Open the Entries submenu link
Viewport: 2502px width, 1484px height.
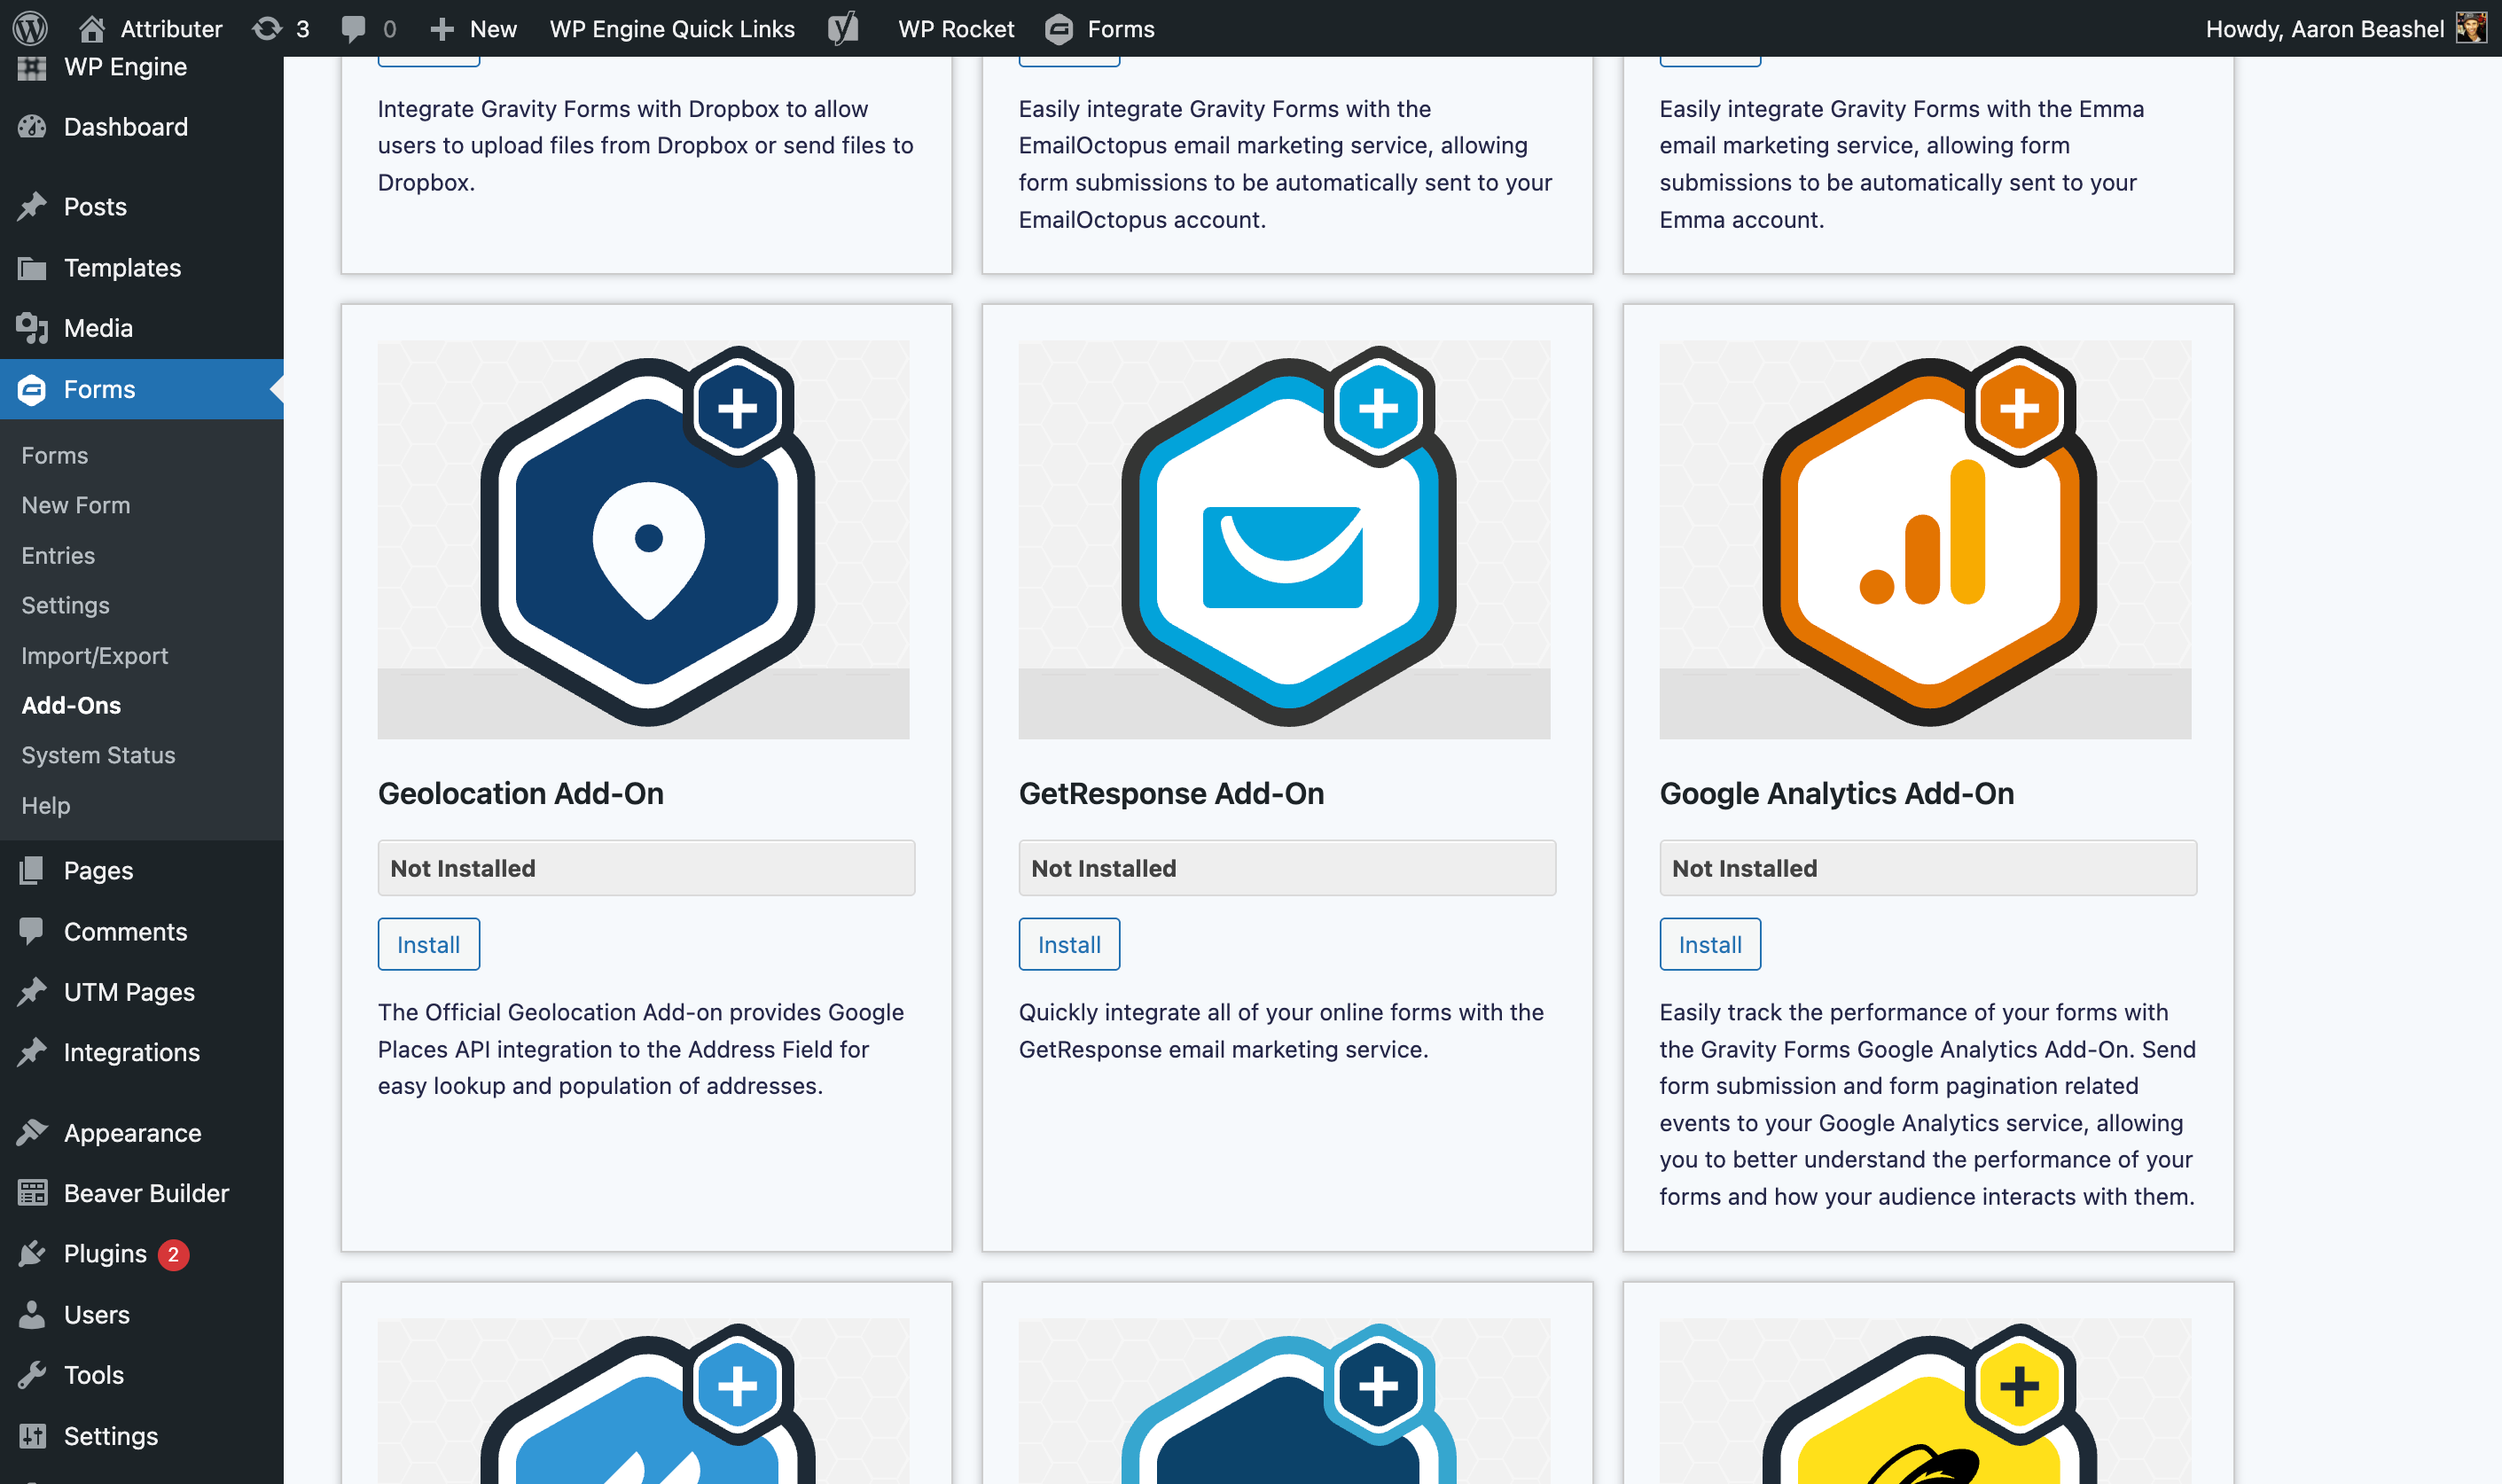click(x=58, y=555)
